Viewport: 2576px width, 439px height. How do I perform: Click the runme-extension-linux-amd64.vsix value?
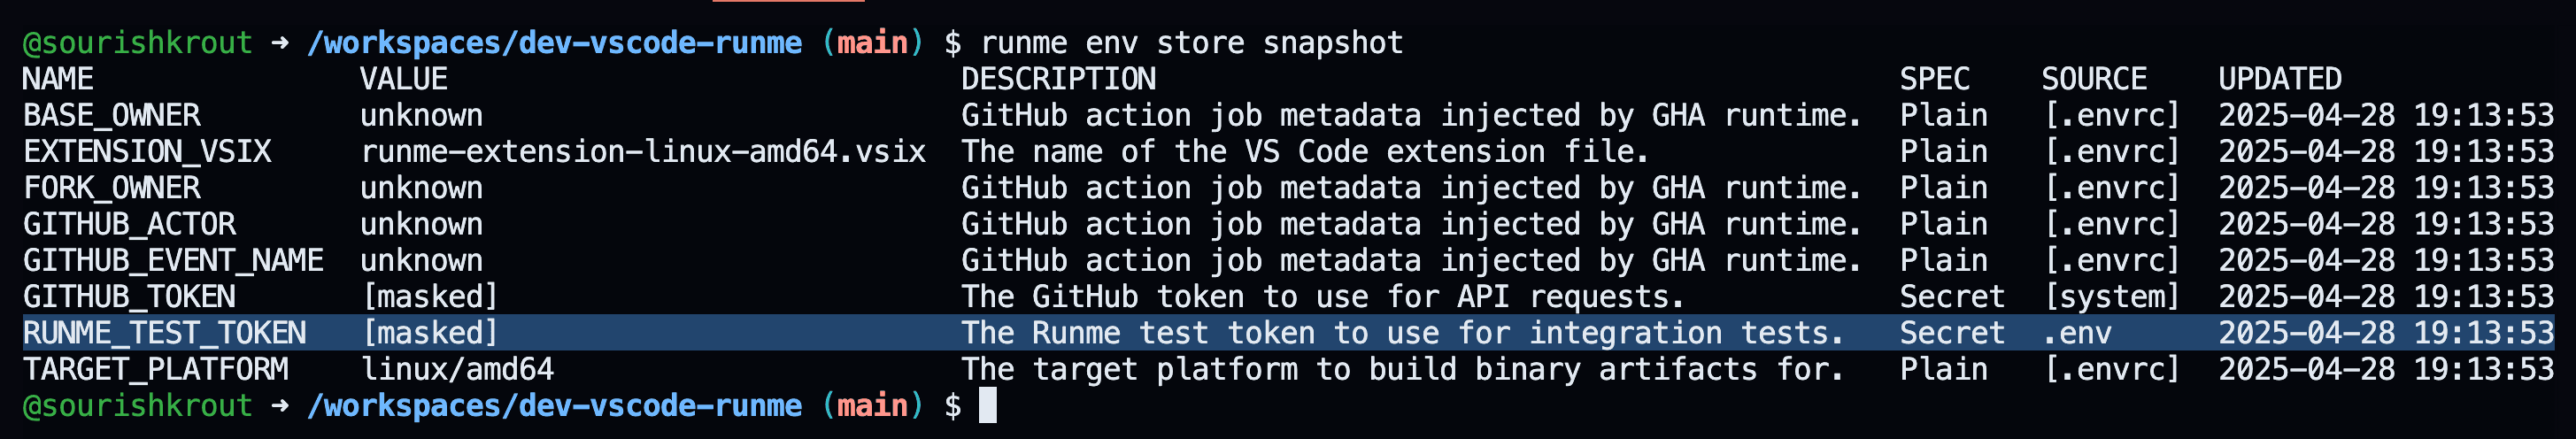tap(643, 152)
